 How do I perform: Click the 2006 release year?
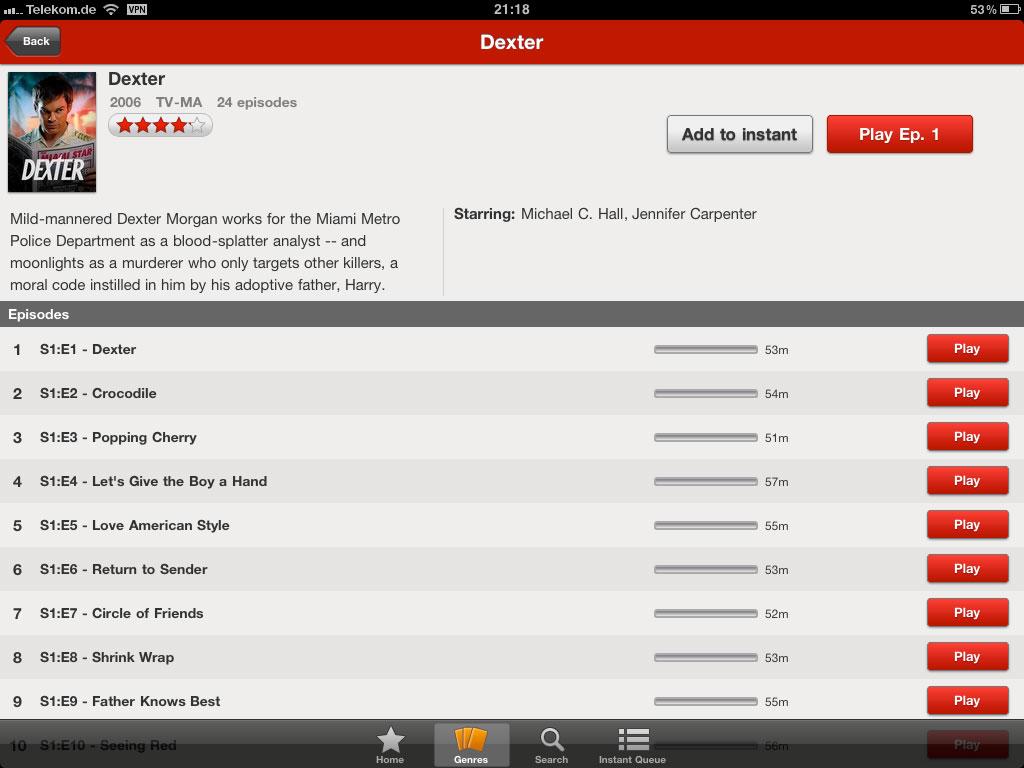coord(125,102)
